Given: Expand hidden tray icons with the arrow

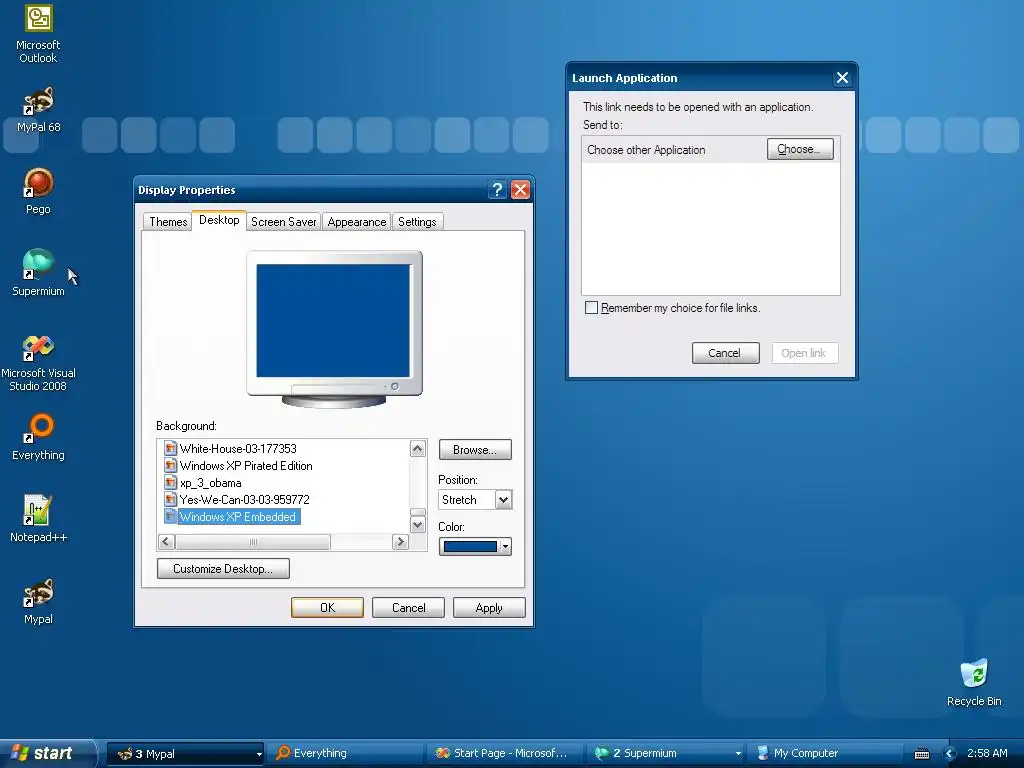Looking at the screenshot, I should tap(950, 754).
